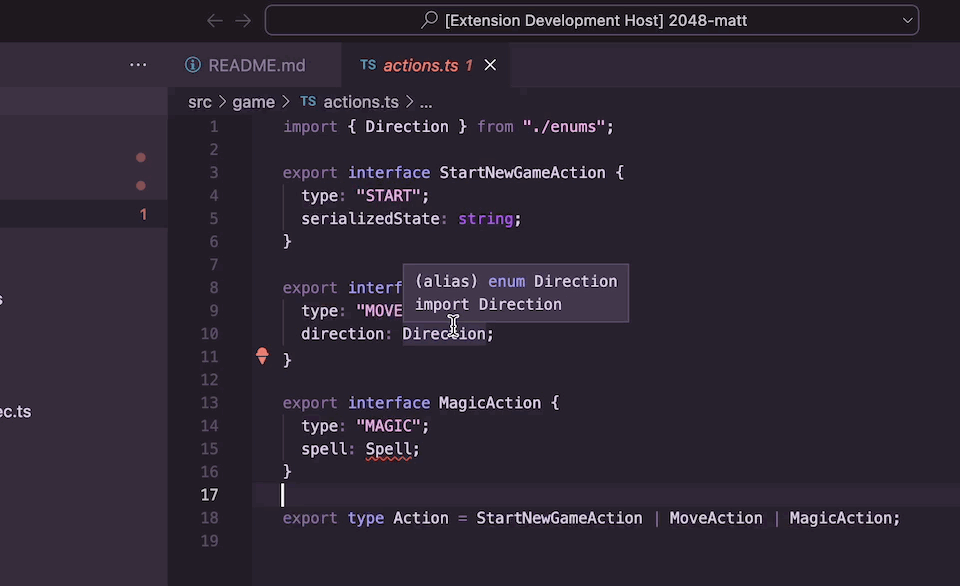Image resolution: width=960 pixels, height=586 pixels.
Task: Click the breakpoint marker on line 11
Action: (262, 356)
